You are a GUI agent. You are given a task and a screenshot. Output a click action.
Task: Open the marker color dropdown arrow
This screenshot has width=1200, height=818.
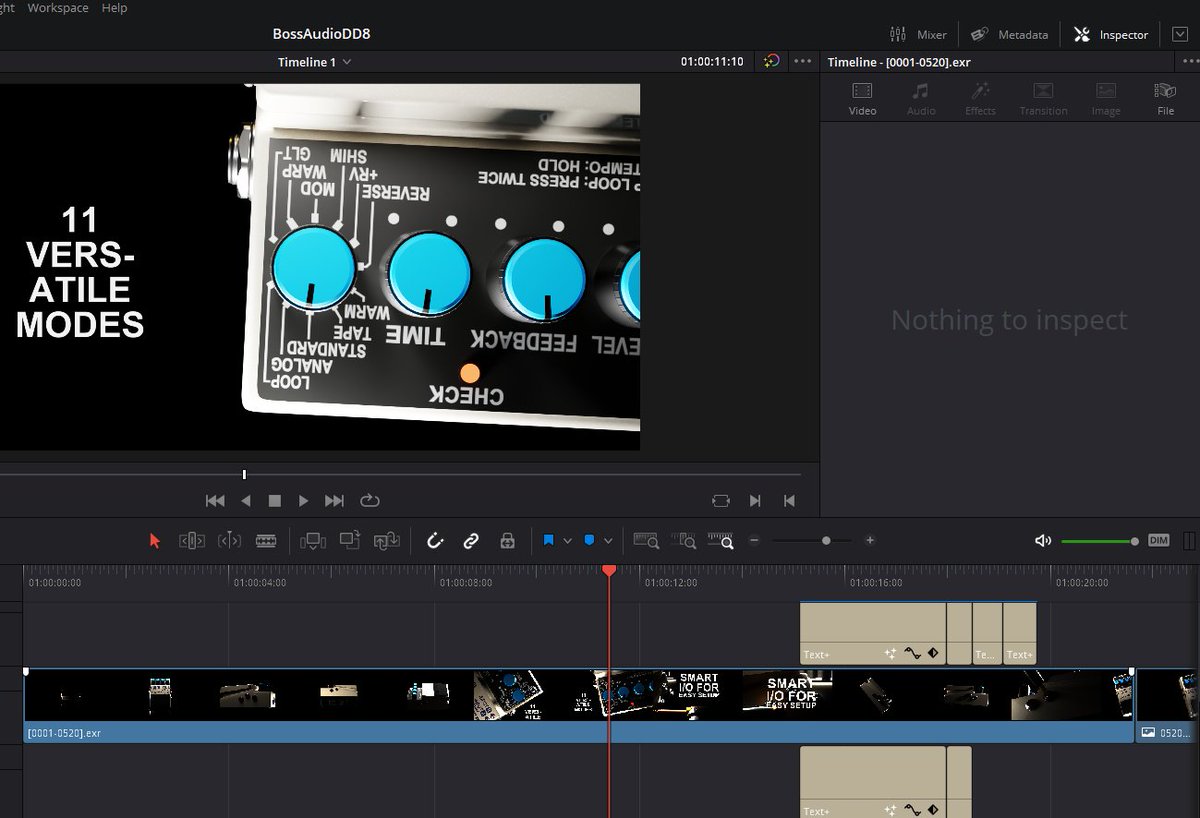point(608,541)
